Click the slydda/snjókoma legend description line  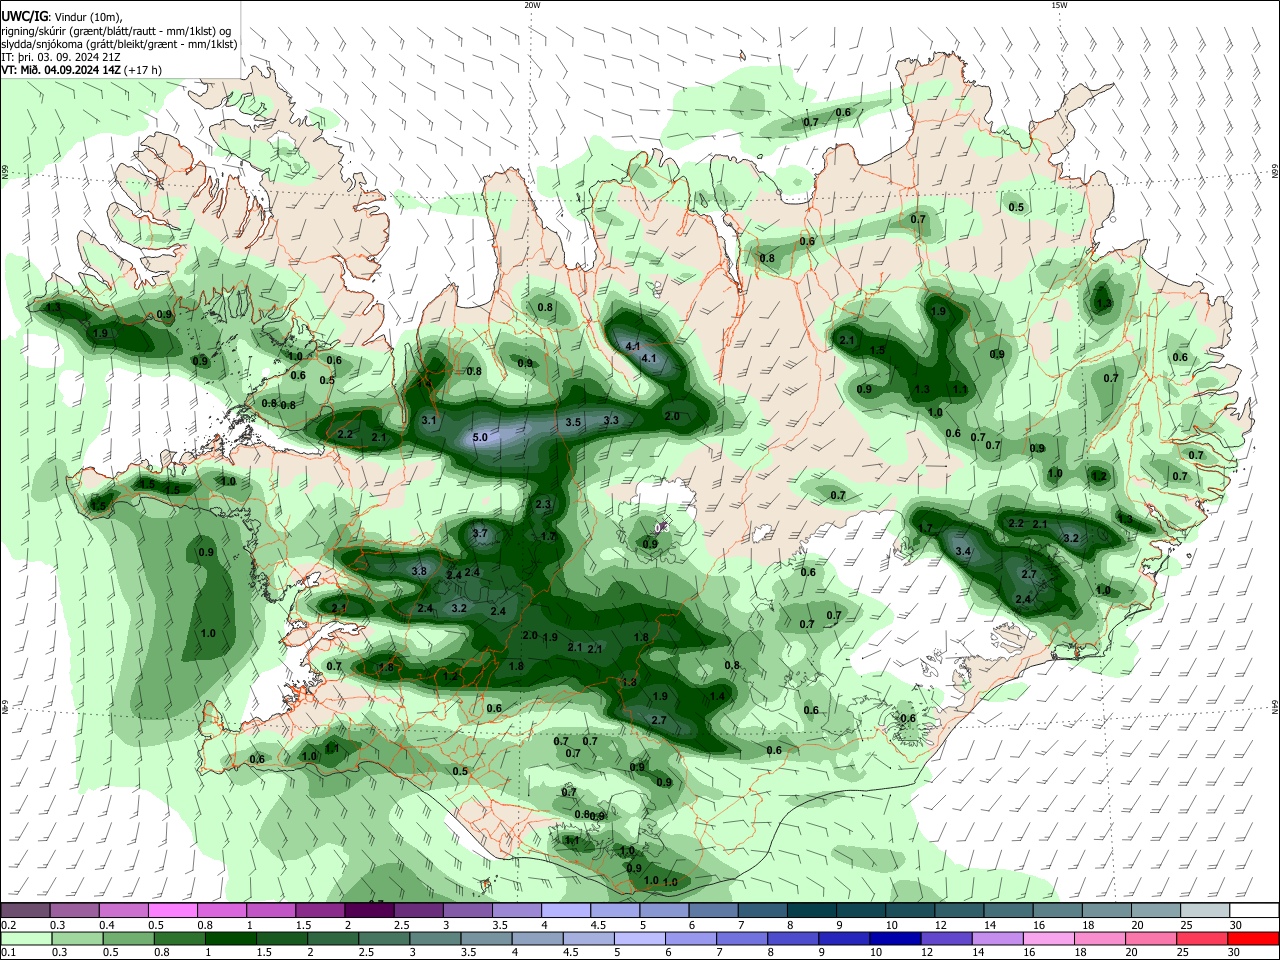[119, 44]
